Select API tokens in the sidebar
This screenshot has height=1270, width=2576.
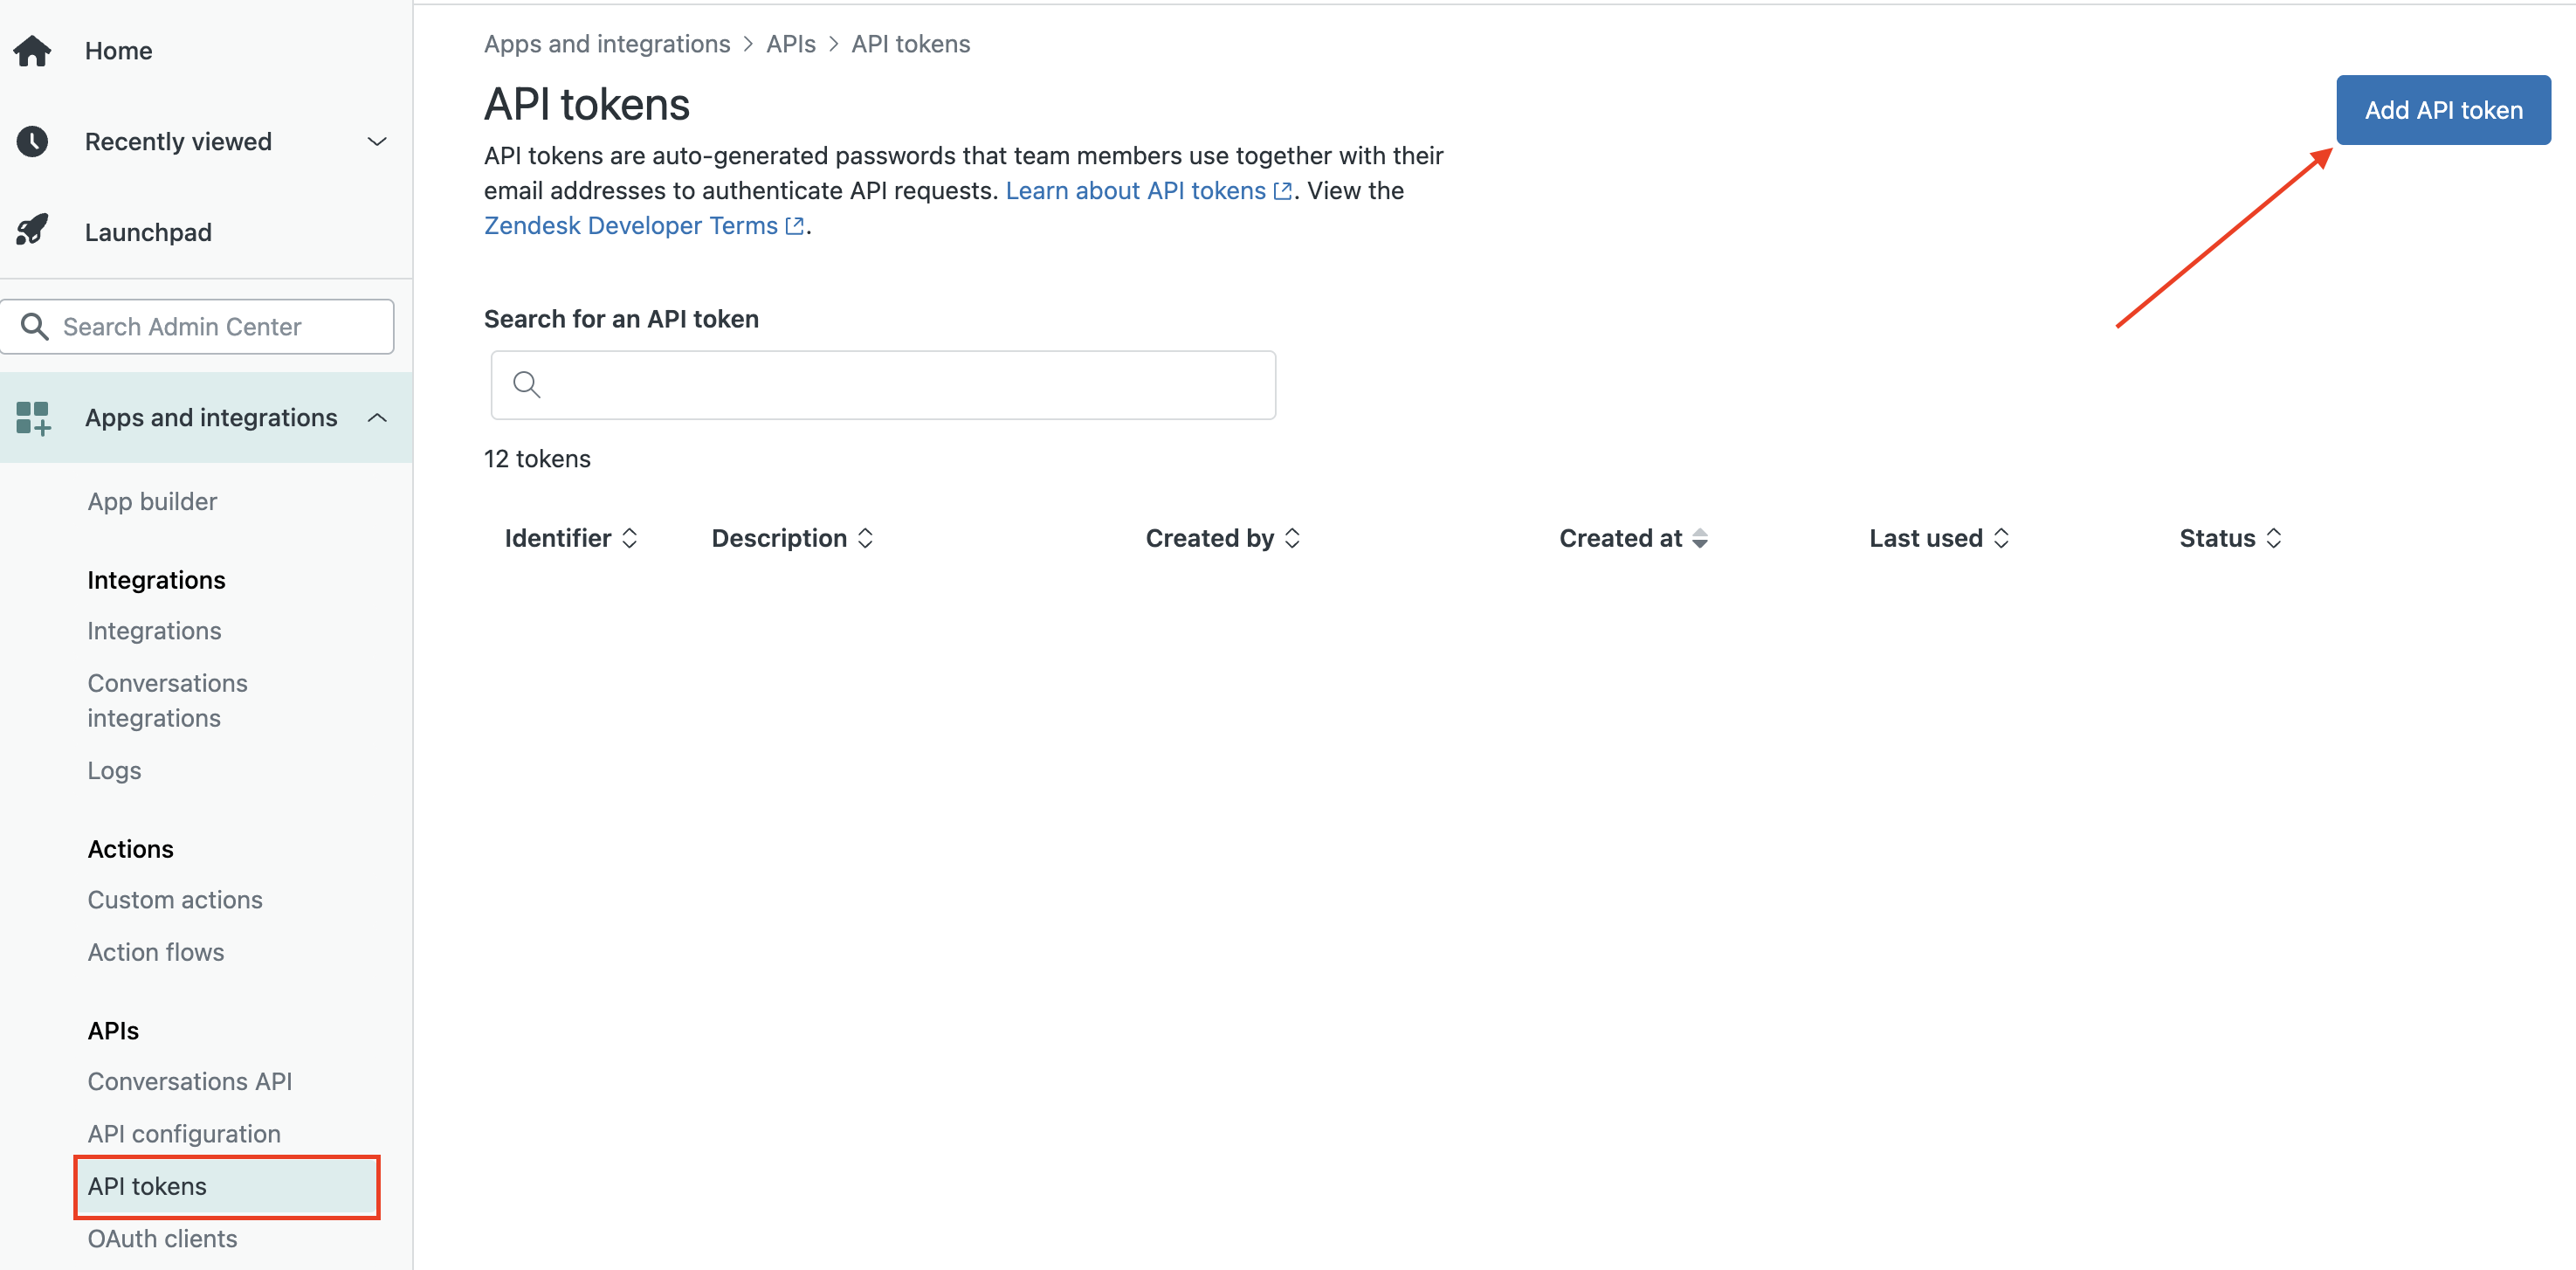click(x=227, y=1186)
